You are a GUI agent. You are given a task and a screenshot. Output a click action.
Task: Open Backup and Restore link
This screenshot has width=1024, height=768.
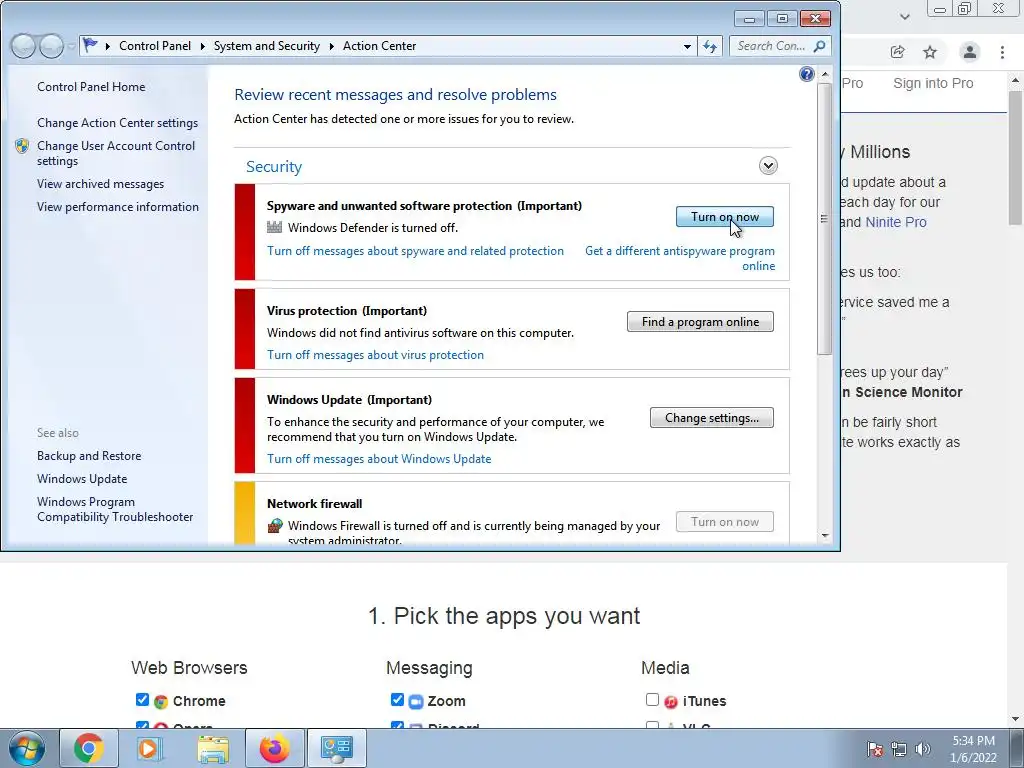pos(89,456)
